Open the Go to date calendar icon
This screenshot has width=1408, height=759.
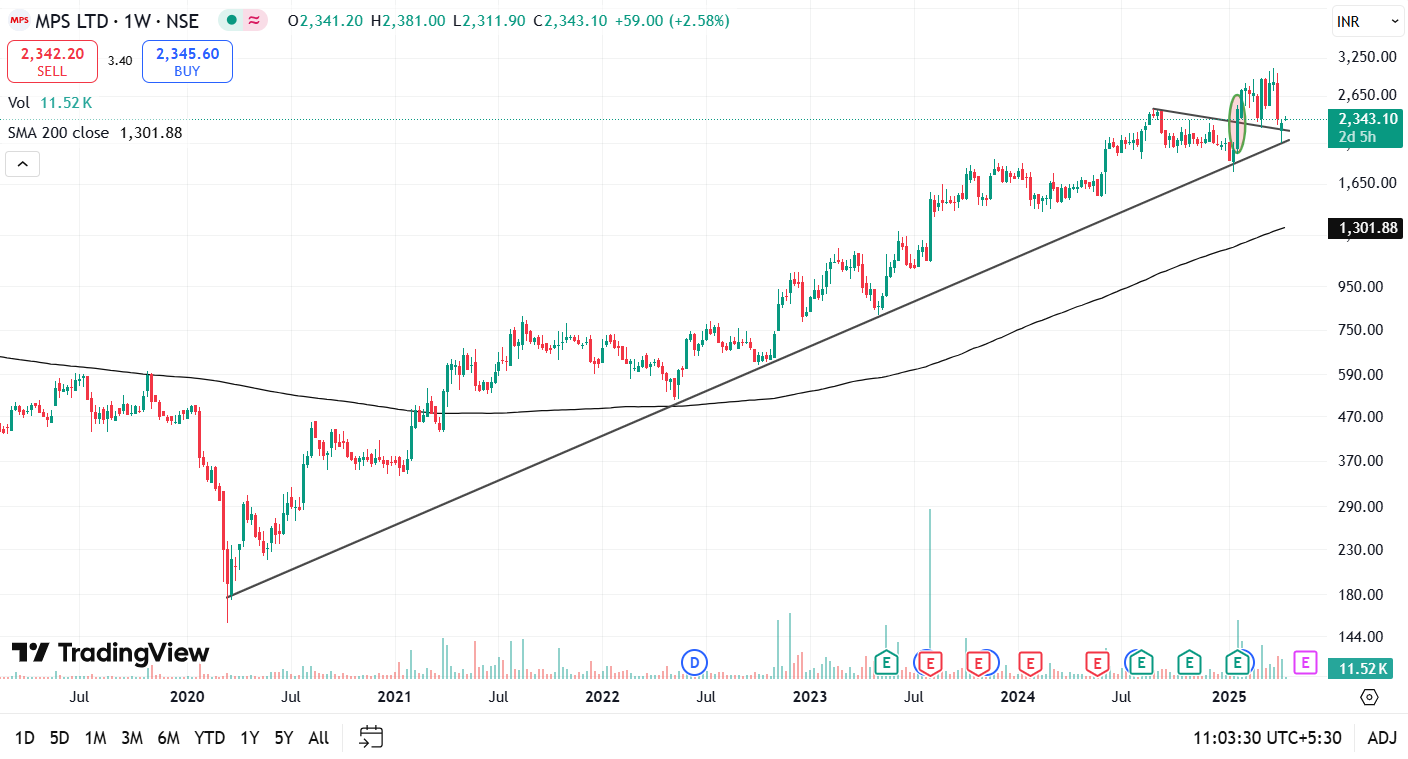click(371, 738)
